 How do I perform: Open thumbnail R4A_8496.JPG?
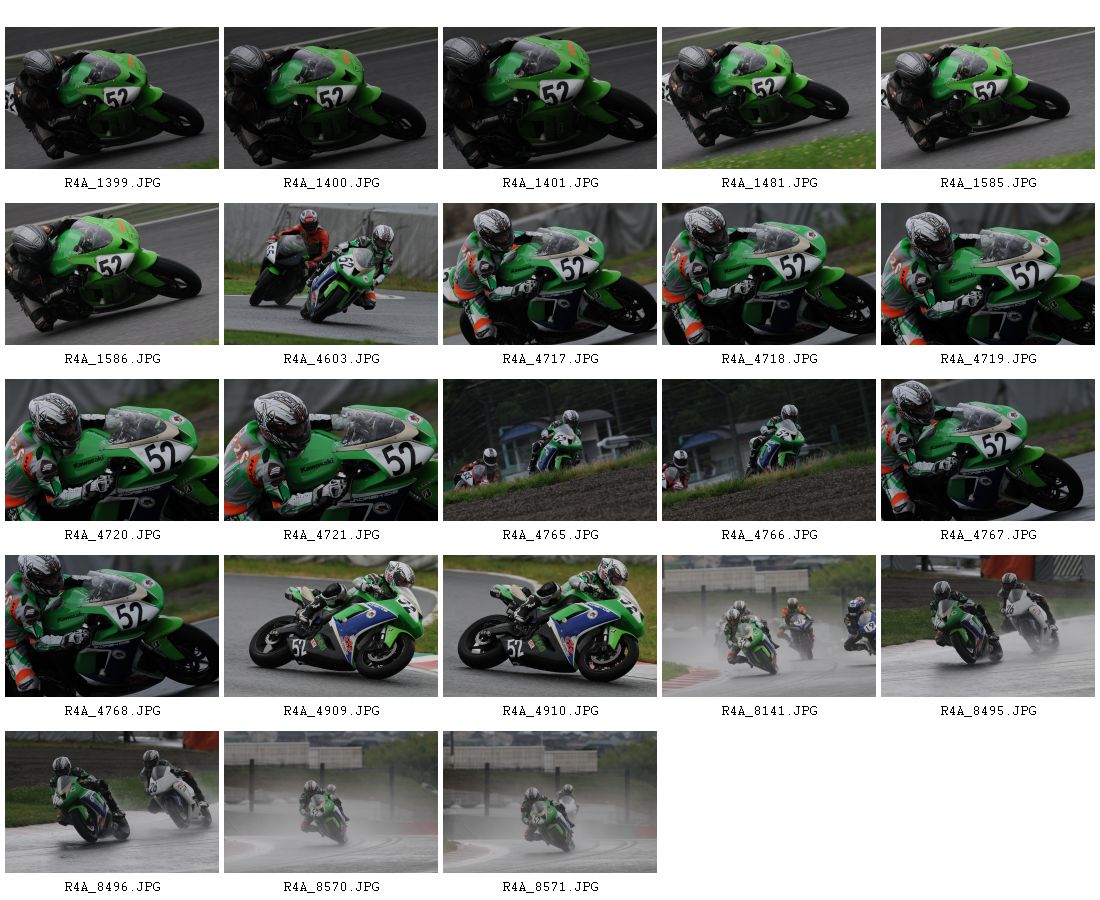[112, 802]
